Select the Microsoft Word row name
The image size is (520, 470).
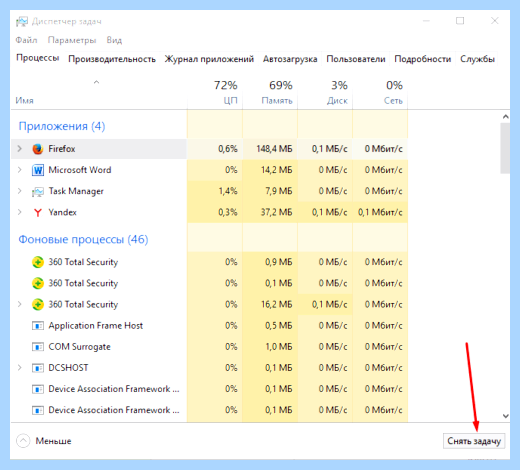80,170
